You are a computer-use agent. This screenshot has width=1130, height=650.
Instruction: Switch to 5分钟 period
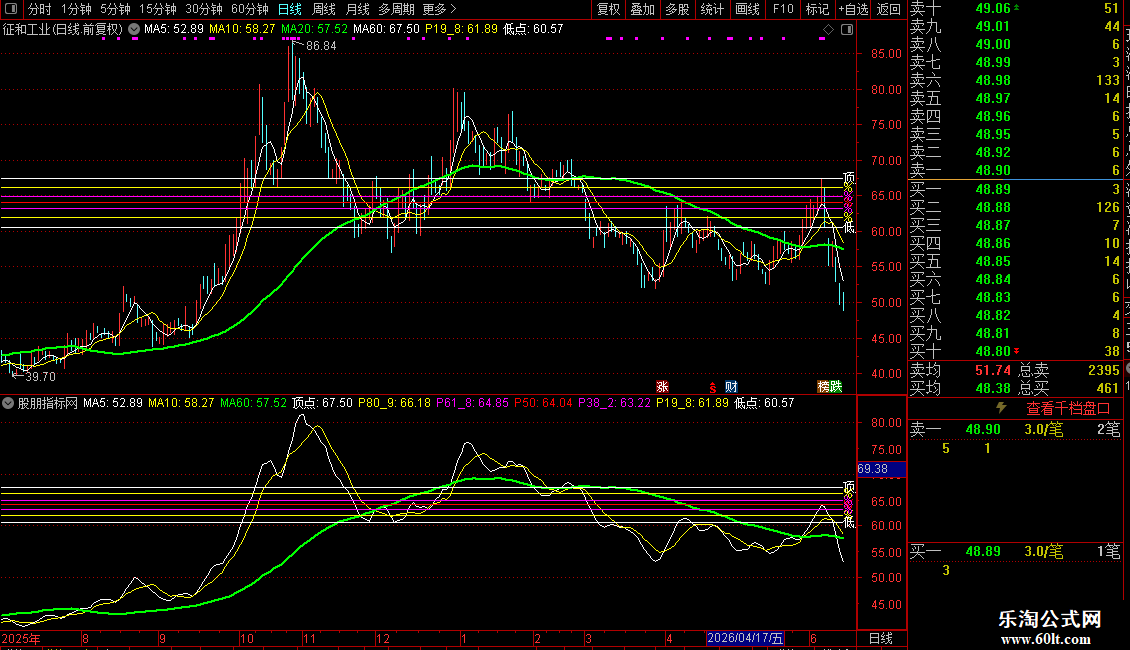115,9
